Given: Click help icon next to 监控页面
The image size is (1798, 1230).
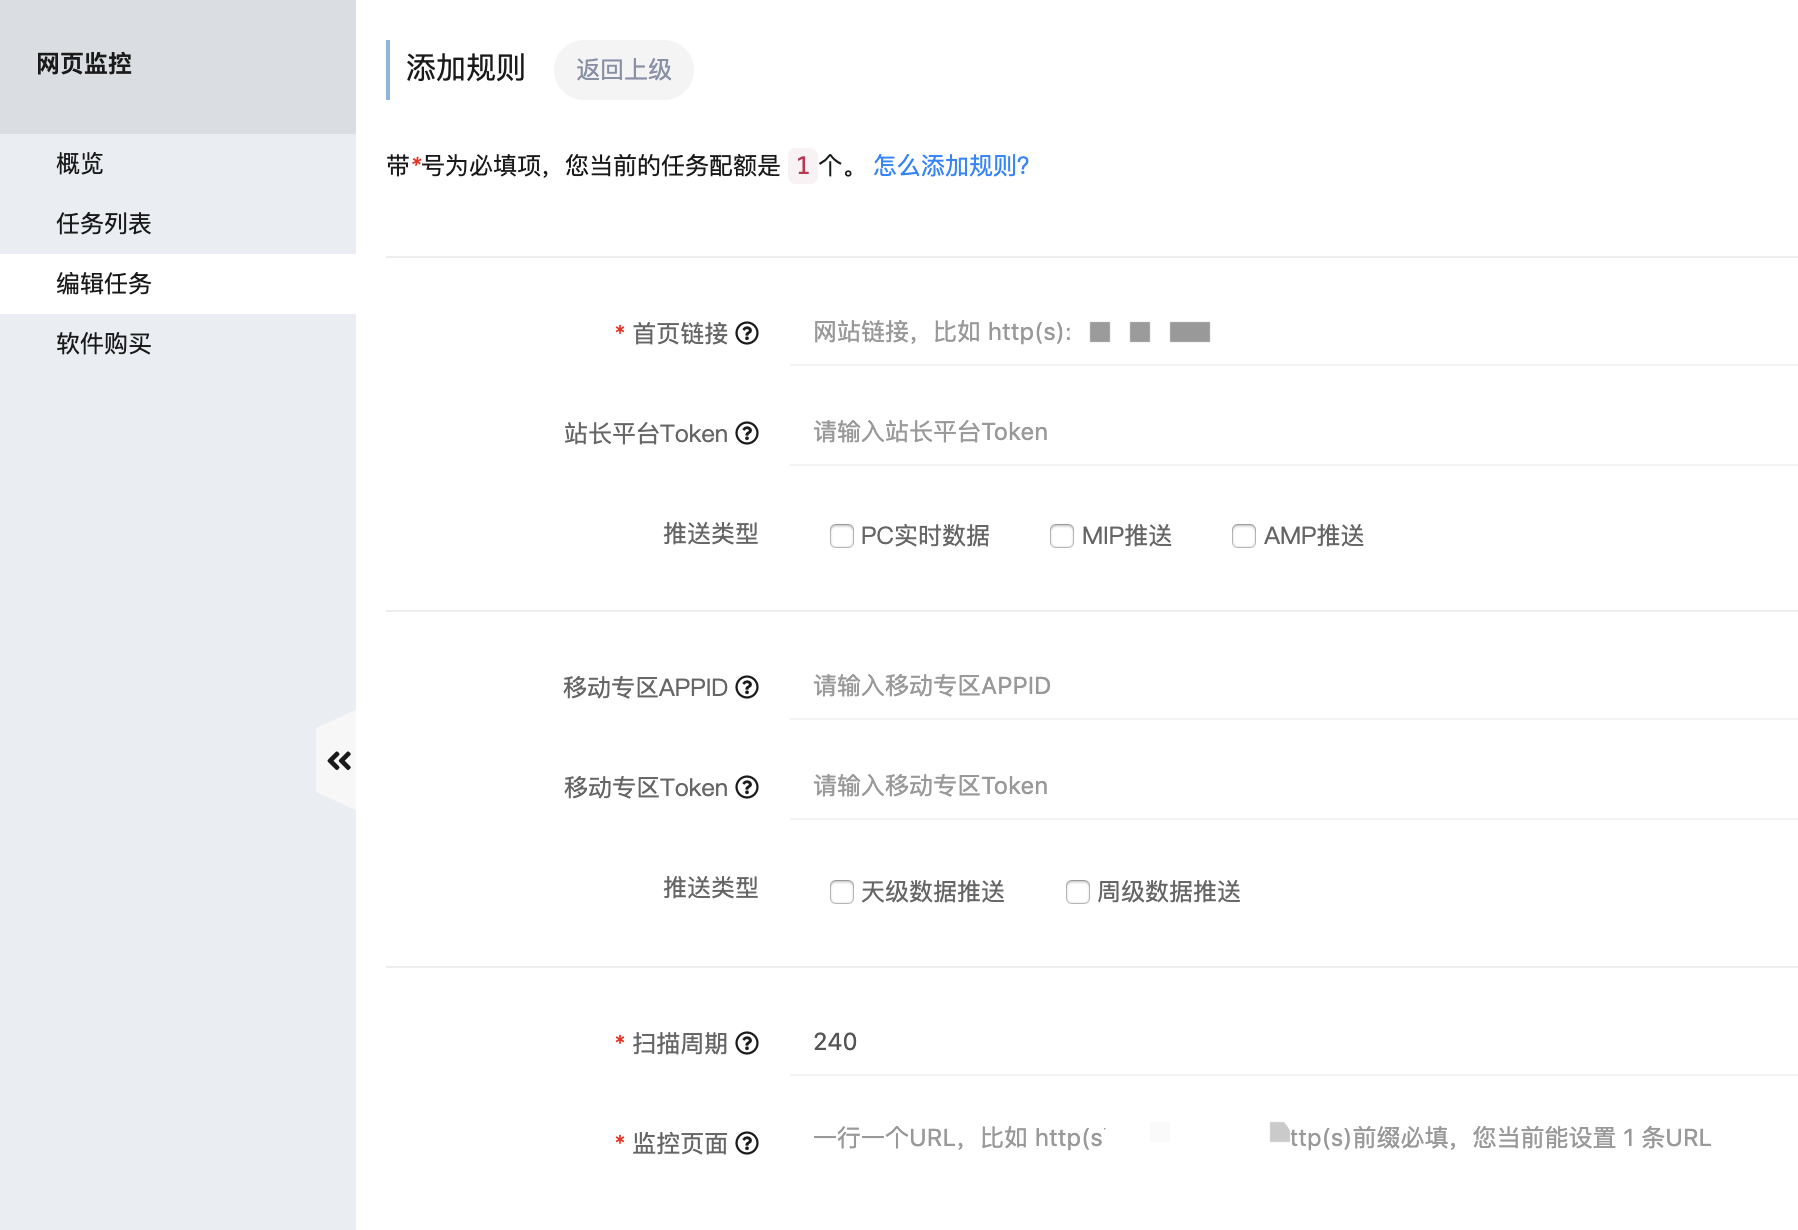Looking at the screenshot, I should (747, 1143).
